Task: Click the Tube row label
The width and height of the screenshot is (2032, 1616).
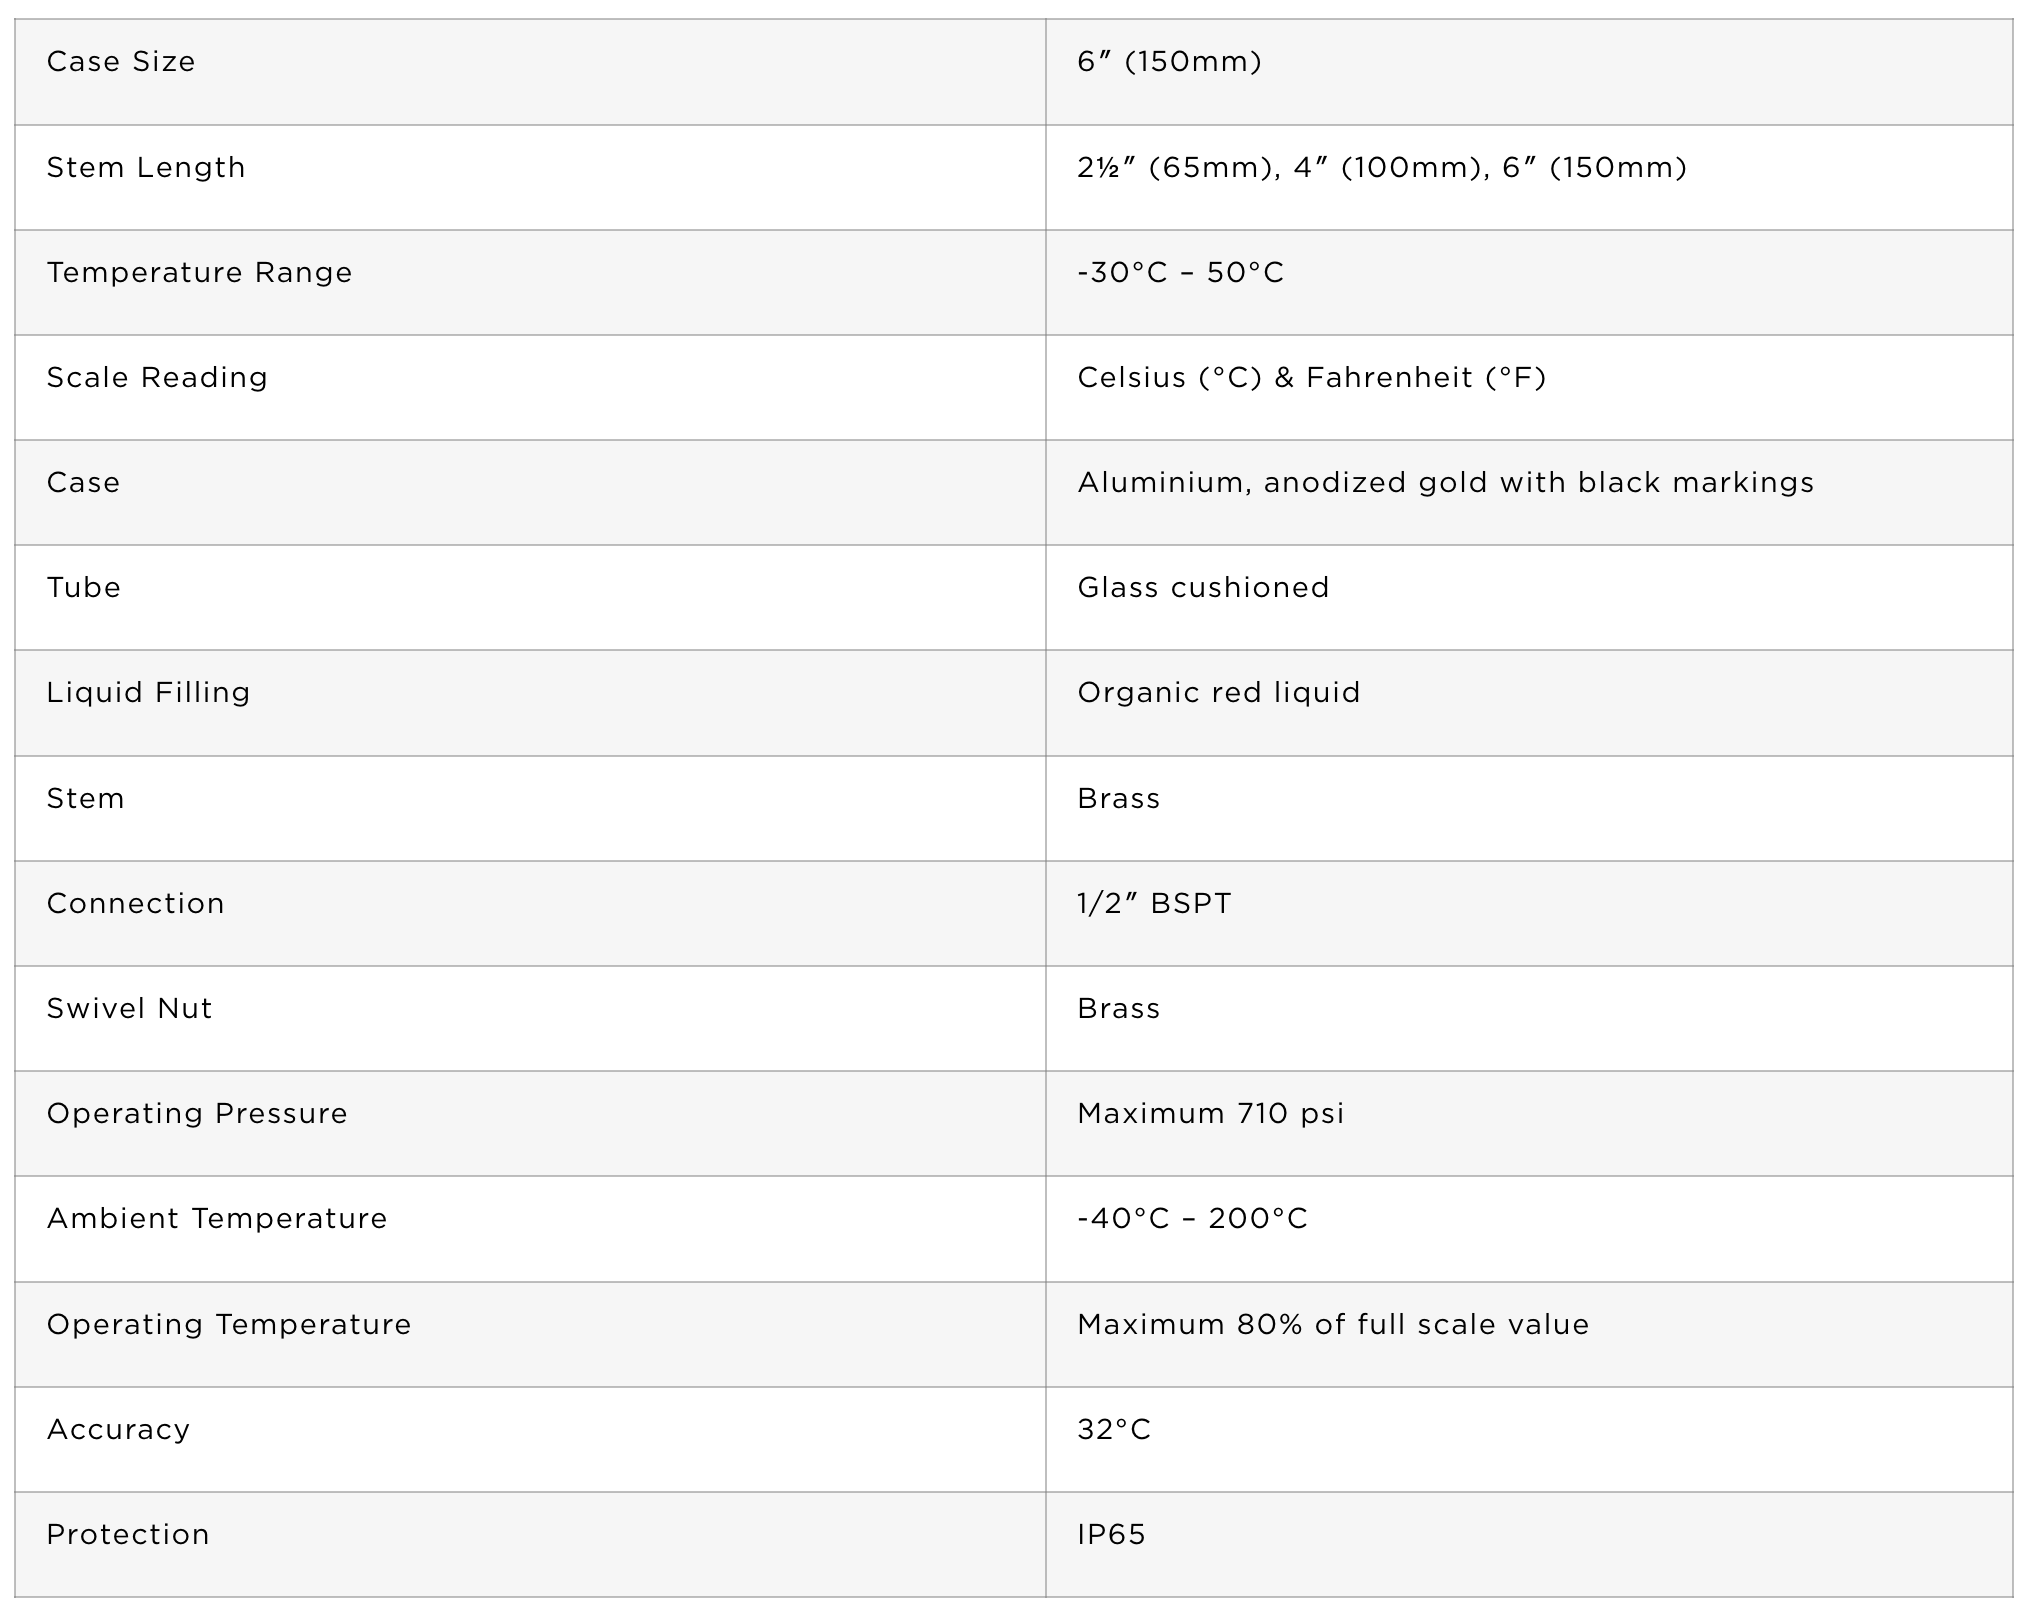Action: (x=83, y=587)
